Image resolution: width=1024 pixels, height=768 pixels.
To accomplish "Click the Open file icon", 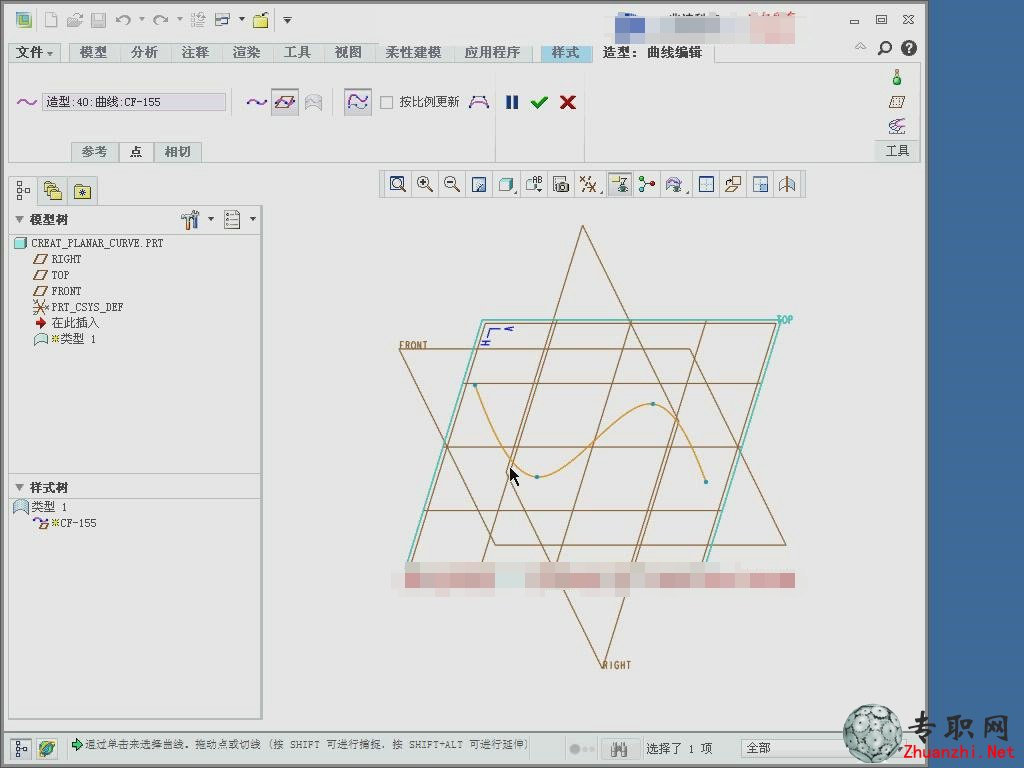I will coord(74,20).
